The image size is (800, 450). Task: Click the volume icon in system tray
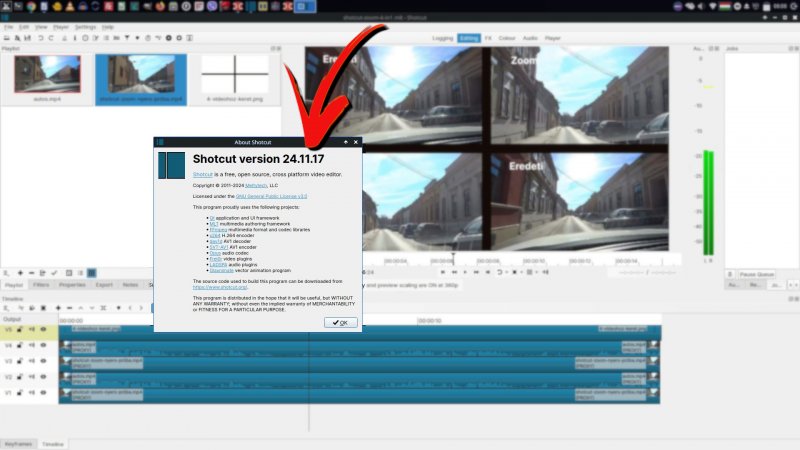701,6
